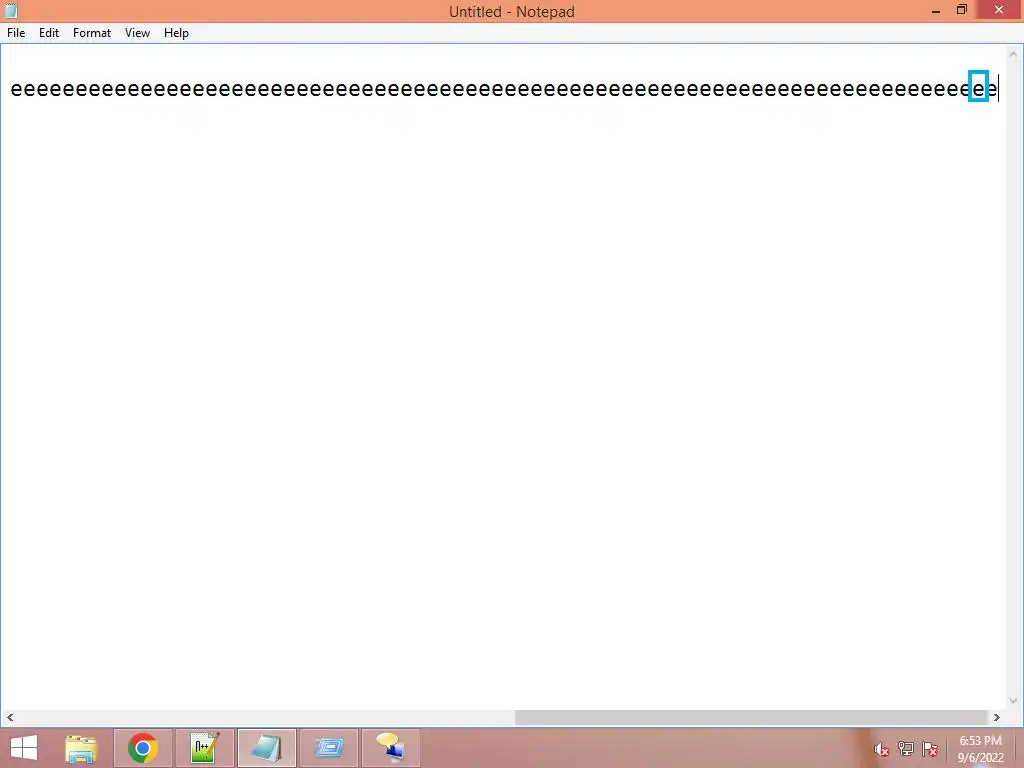Click the Windows Start button

[x=24, y=748]
